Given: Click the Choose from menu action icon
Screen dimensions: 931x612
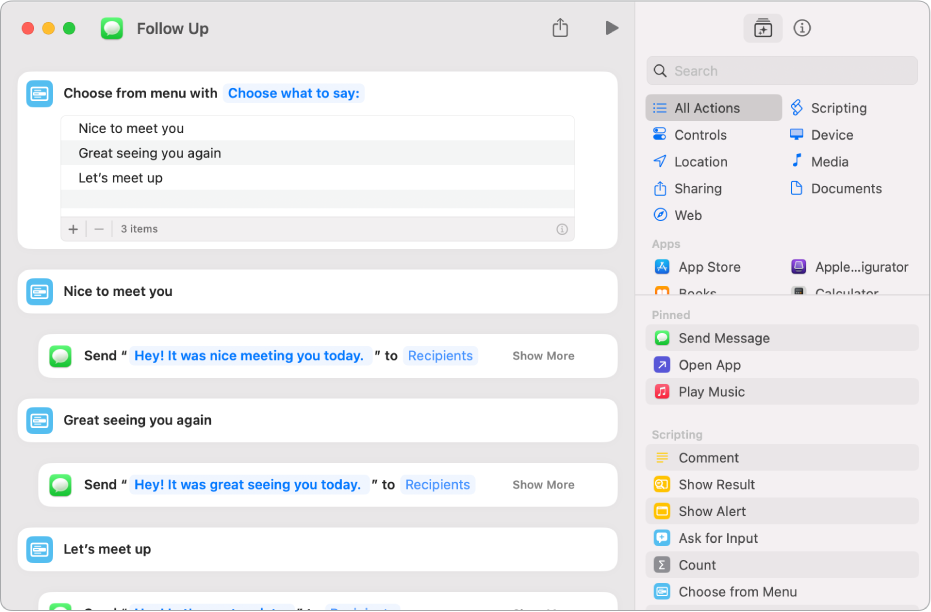Looking at the screenshot, I should 40,93.
